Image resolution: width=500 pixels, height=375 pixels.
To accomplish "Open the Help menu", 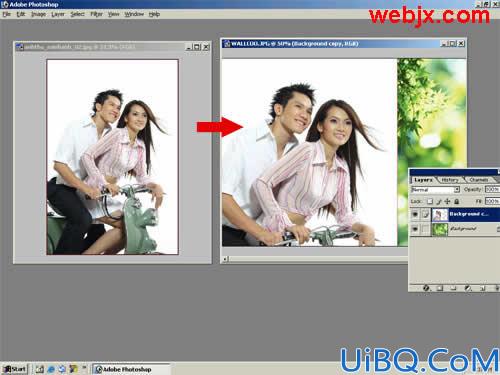I will click(x=154, y=14).
